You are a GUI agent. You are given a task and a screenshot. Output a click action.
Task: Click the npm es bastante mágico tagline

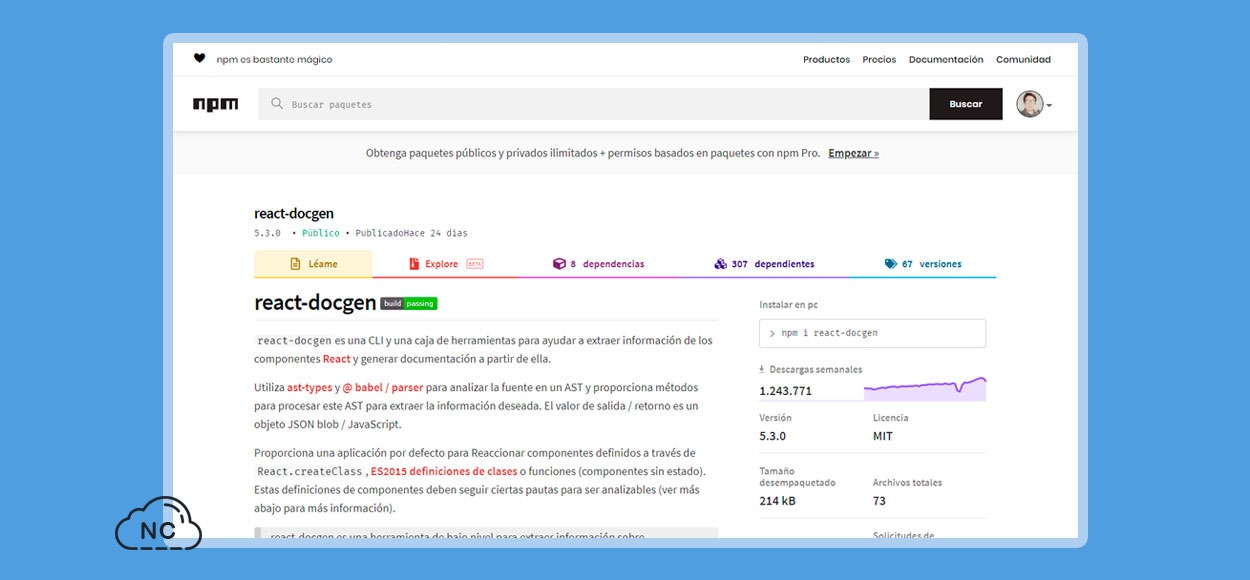275,60
